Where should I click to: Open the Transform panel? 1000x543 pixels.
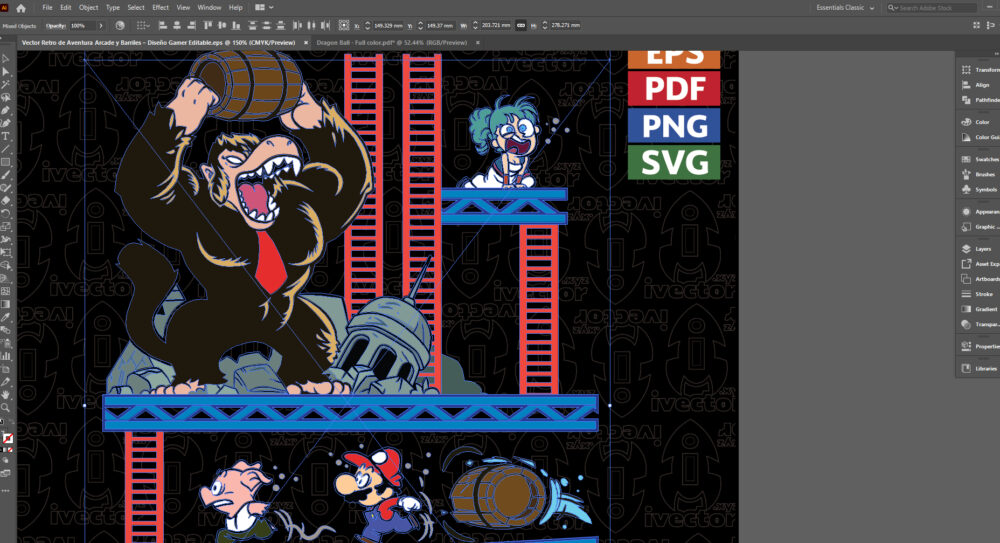tap(980, 70)
